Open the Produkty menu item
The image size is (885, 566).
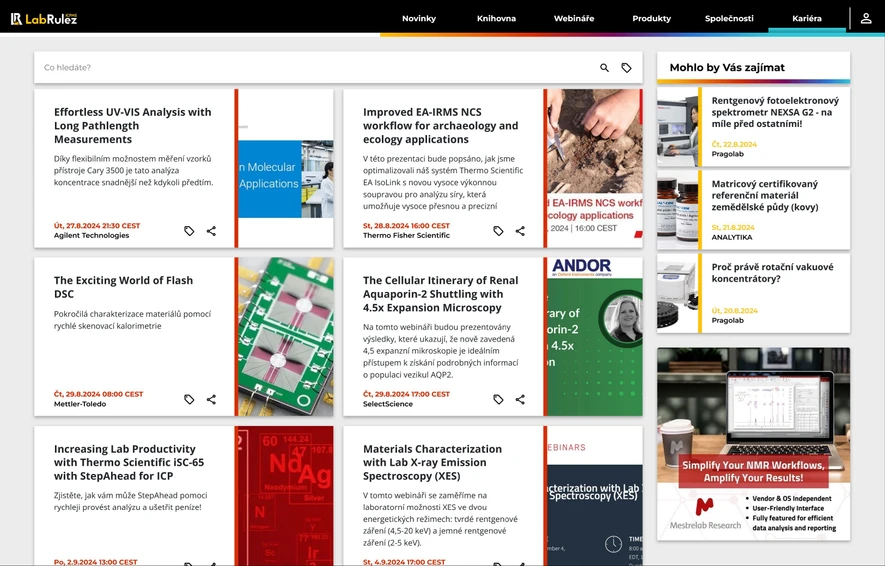[651, 19]
